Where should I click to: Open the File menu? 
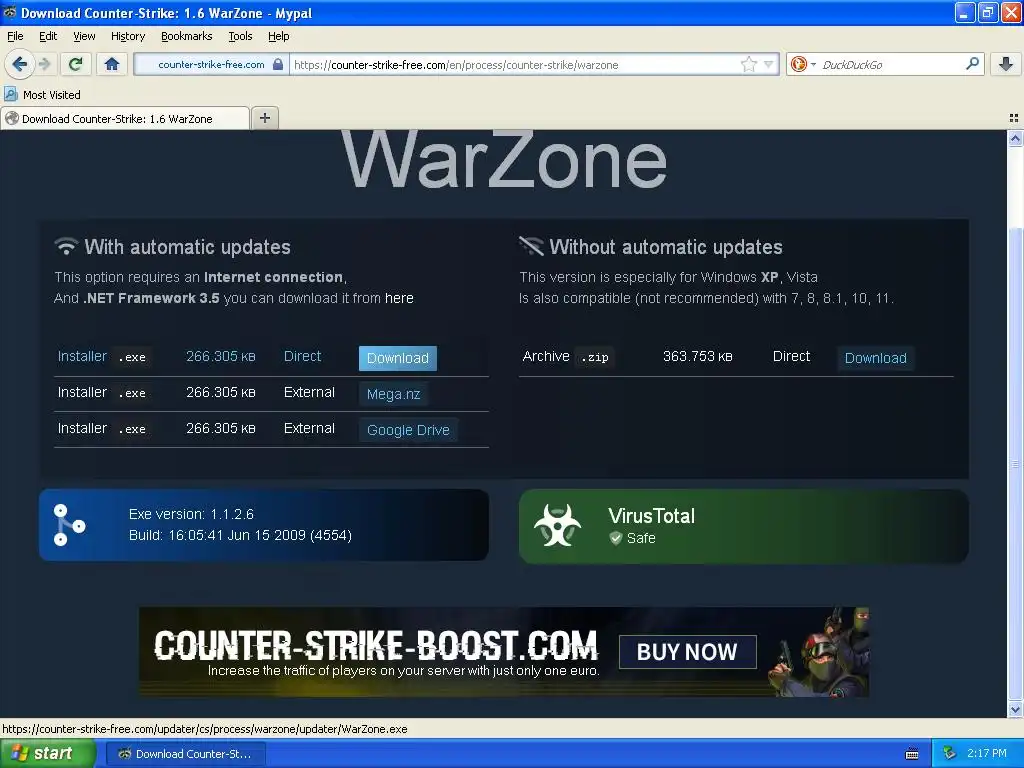tap(15, 36)
